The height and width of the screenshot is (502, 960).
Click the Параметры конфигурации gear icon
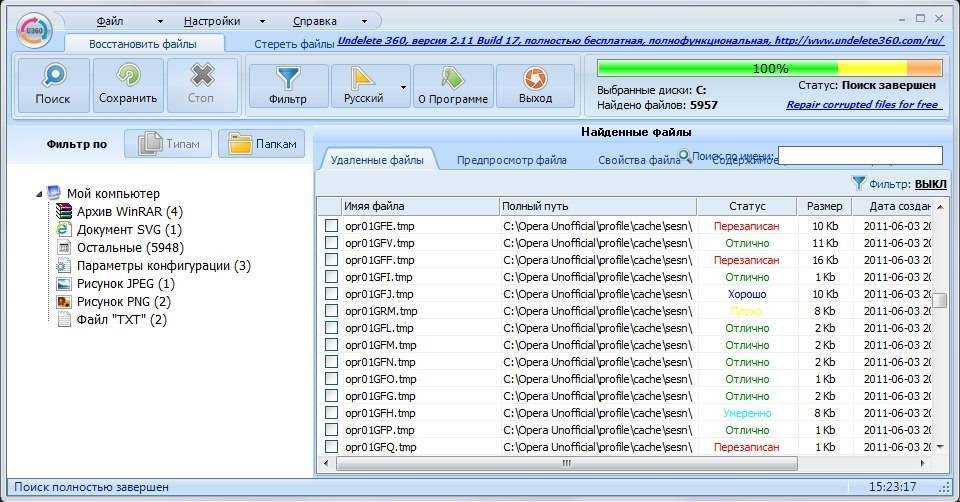[x=62, y=265]
